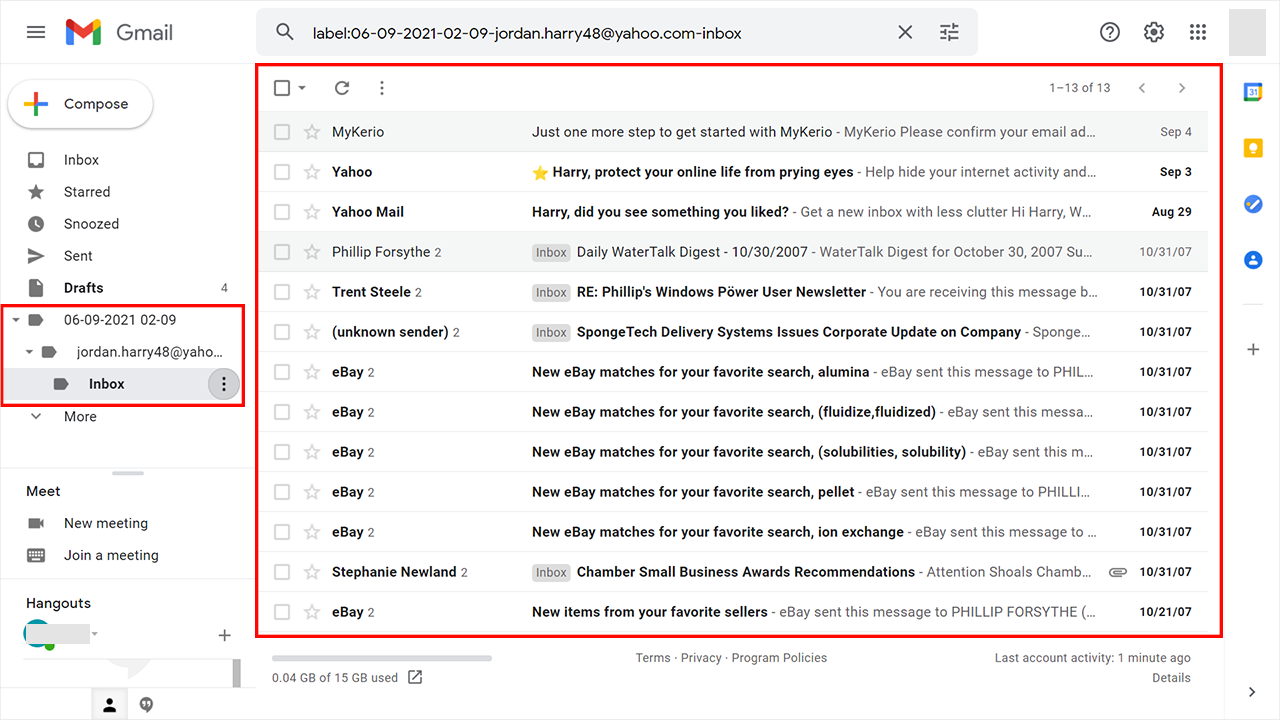Image resolution: width=1280 pixels, height=720 pixels.
Task: Open the Google apps grid
Action: 1198,32
